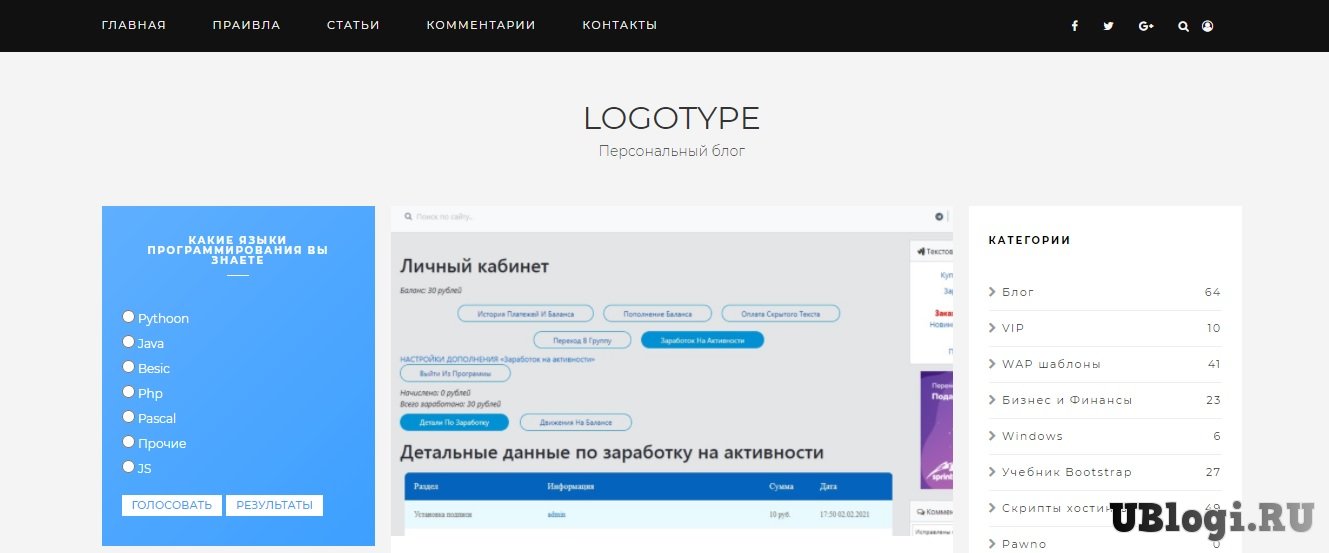
Task: Select the Pythoon radio option
Action: click(x=128, y=317)
